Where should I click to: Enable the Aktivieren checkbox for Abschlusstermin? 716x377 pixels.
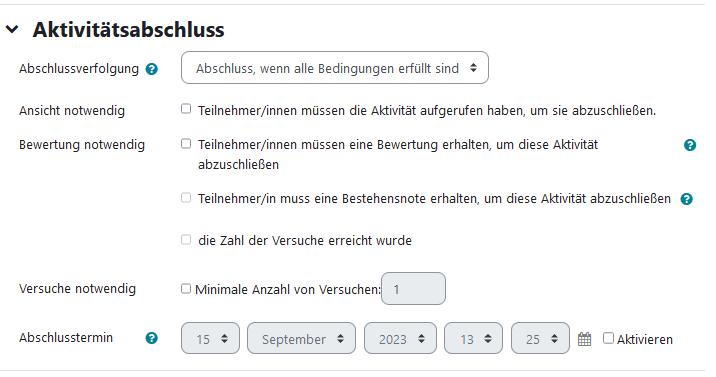[x=608, y=338]
